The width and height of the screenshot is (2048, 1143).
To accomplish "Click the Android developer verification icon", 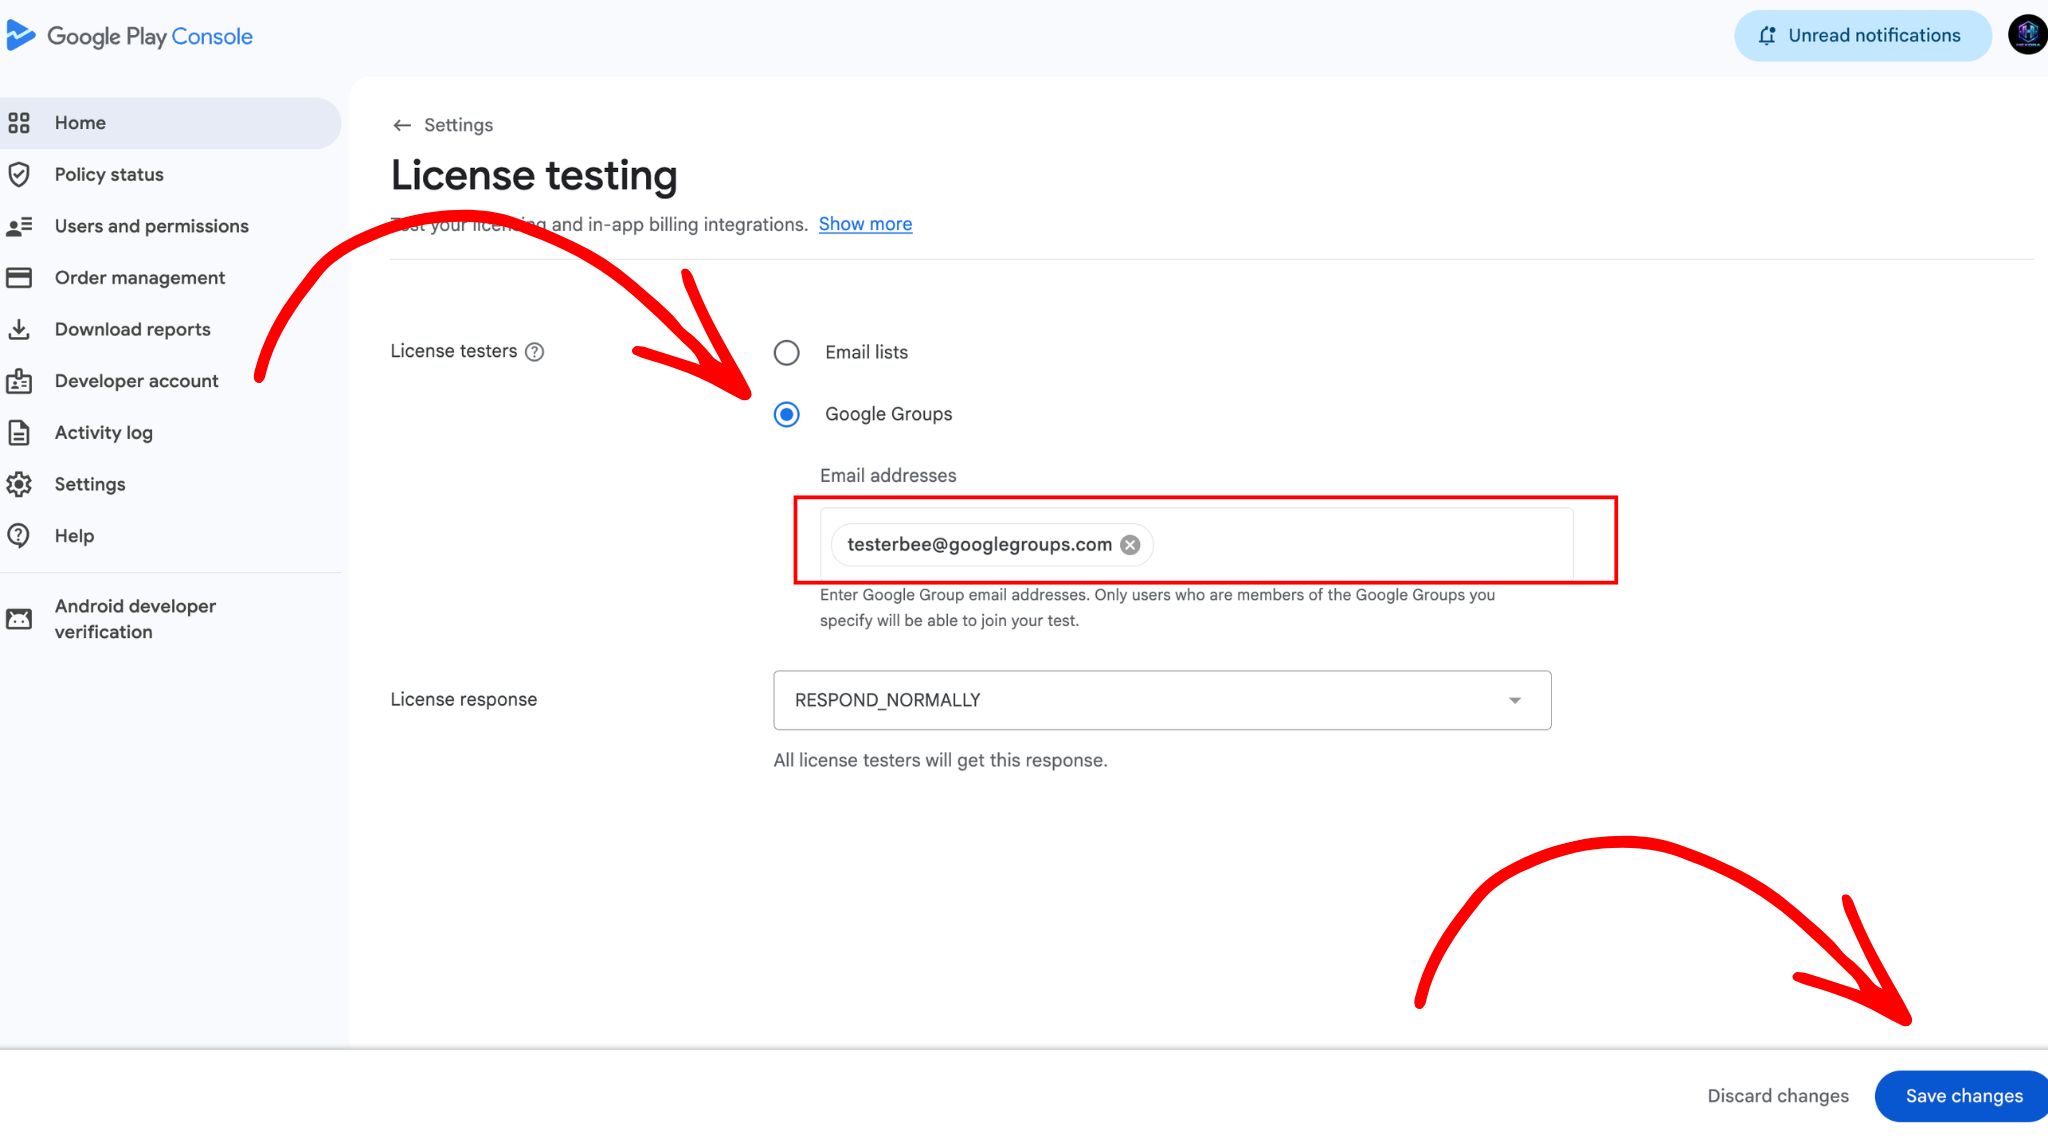I will (19, 619).
